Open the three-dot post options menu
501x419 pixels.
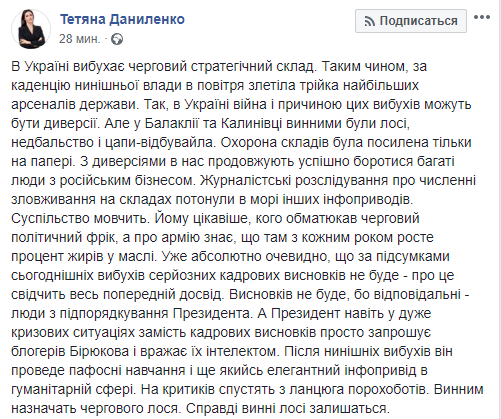(x=482, y=17)
